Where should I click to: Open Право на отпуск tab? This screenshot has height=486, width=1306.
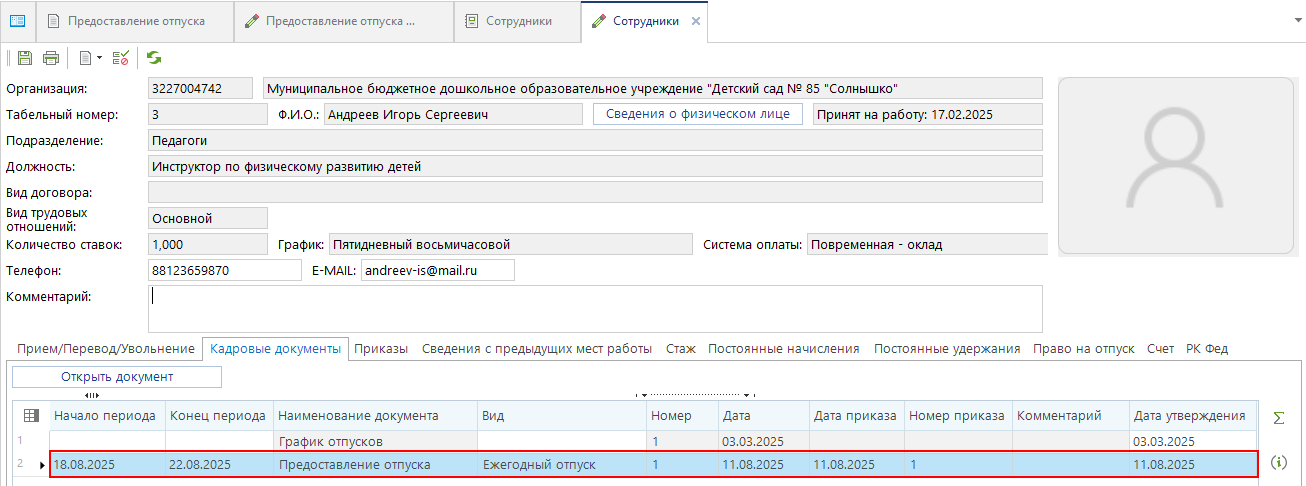click(1084, 349)
